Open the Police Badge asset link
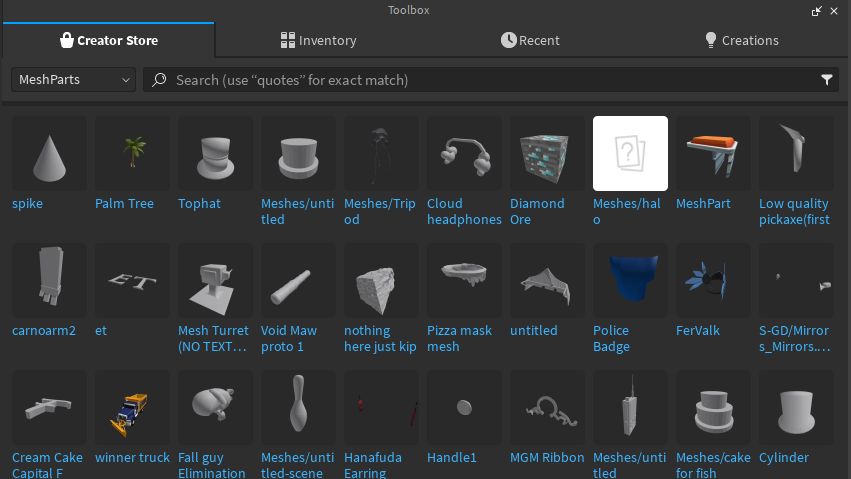Screen dimensions: 851x479 pyautogui.click(x=611, y=339)
